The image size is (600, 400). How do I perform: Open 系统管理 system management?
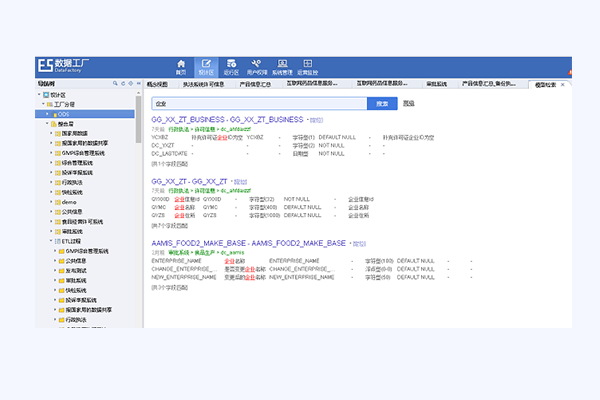coord(282,67)
